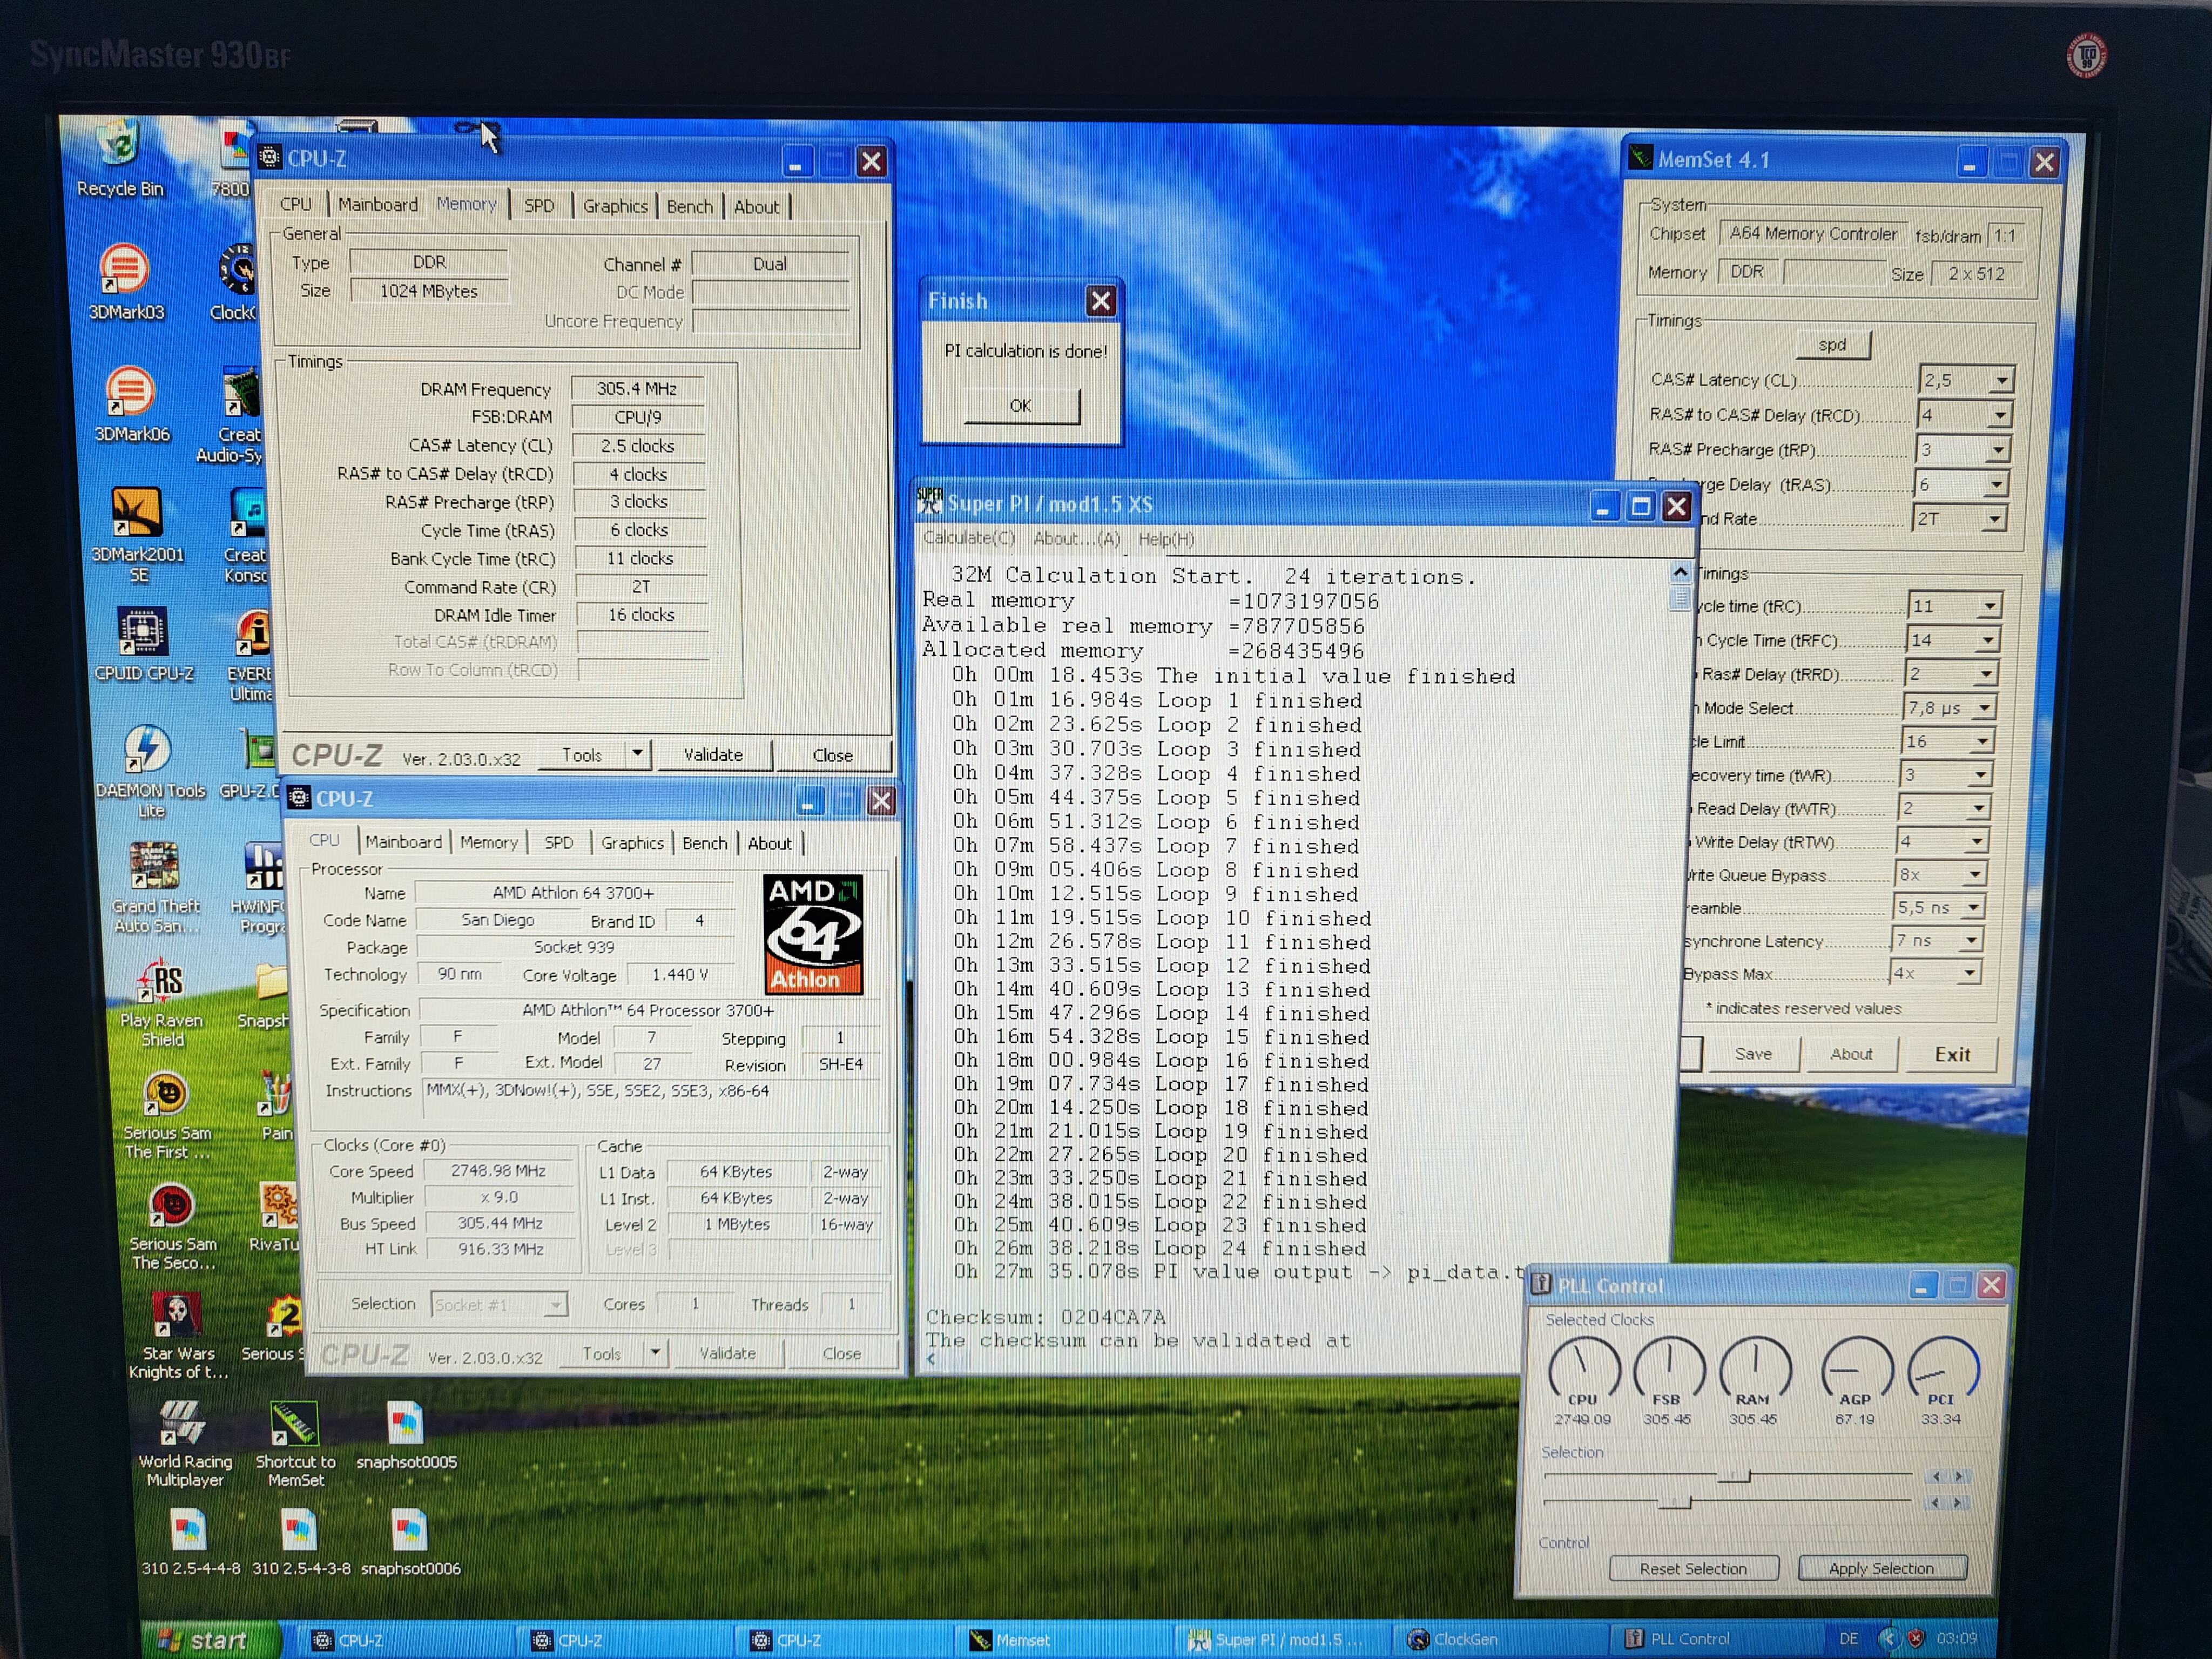Click PLL Control title bar icon
The height and width of the screenshot is (1659, 2212).
click(x=1541, y=1285)
